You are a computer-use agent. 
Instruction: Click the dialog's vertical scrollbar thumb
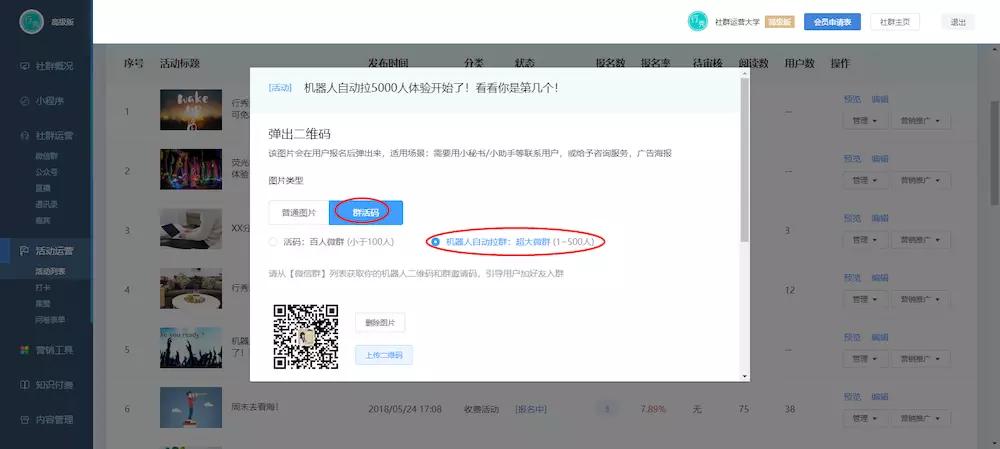click(744, 159)
